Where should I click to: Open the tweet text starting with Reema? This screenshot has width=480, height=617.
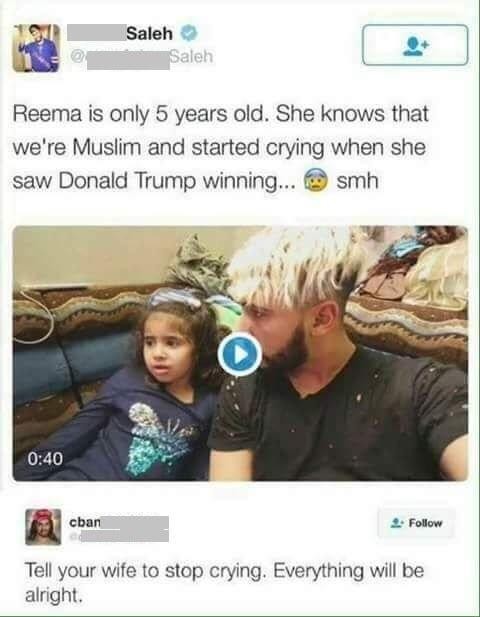(220, 147)
